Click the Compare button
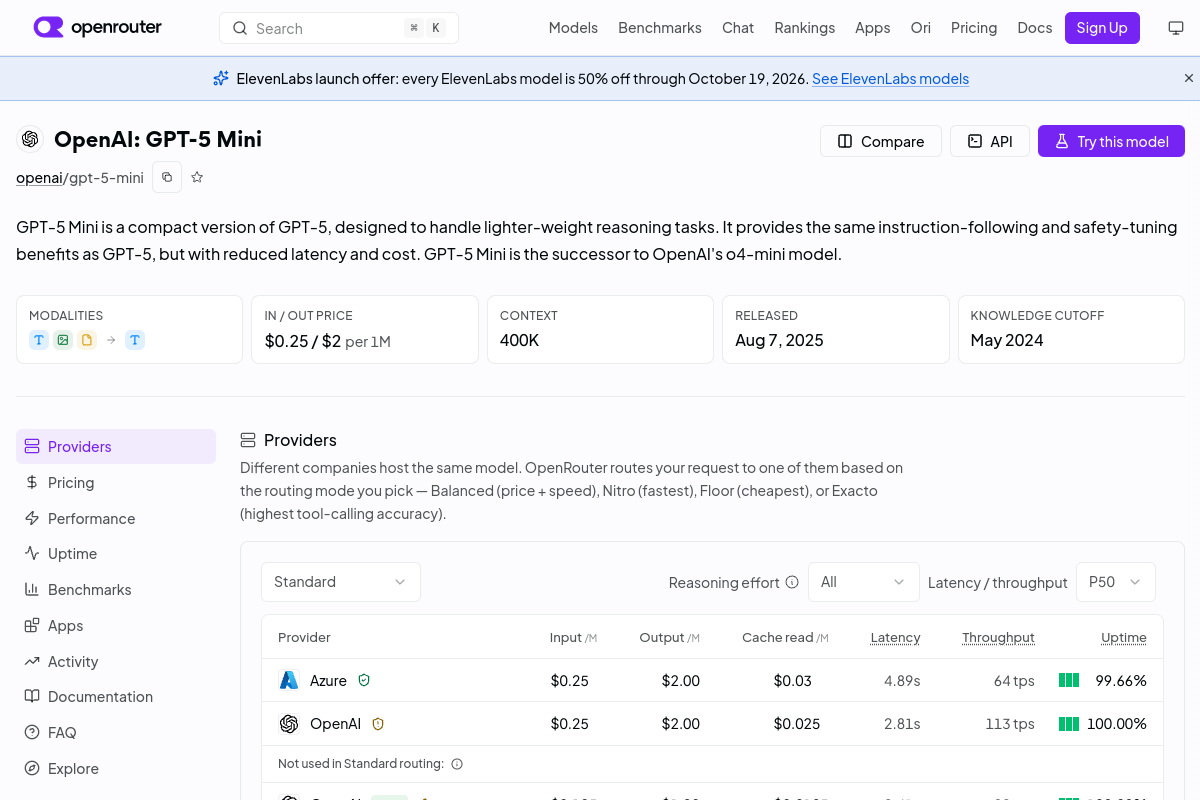 881,141
